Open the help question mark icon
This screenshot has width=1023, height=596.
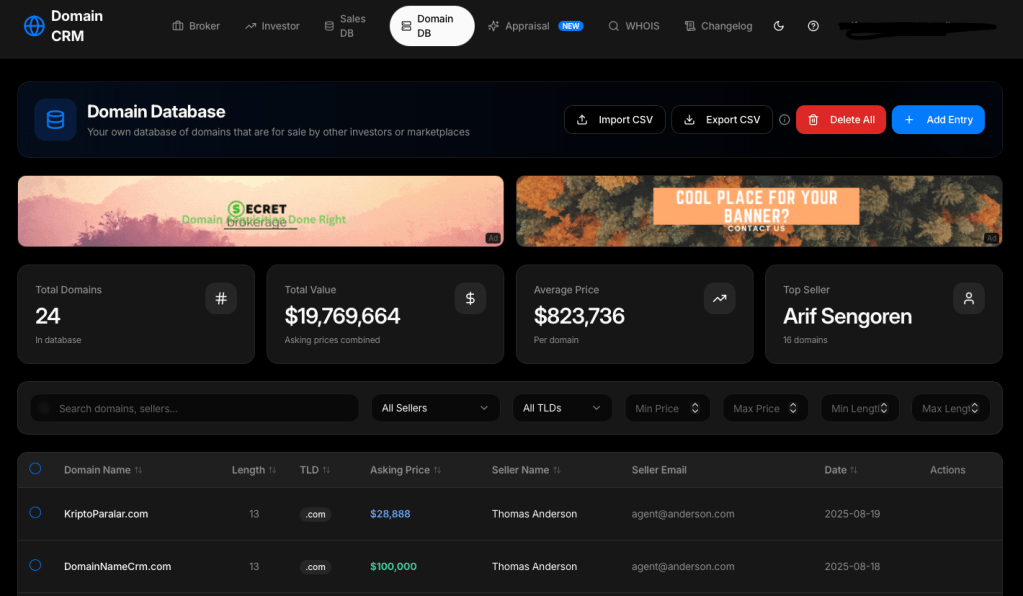[813, 26]
